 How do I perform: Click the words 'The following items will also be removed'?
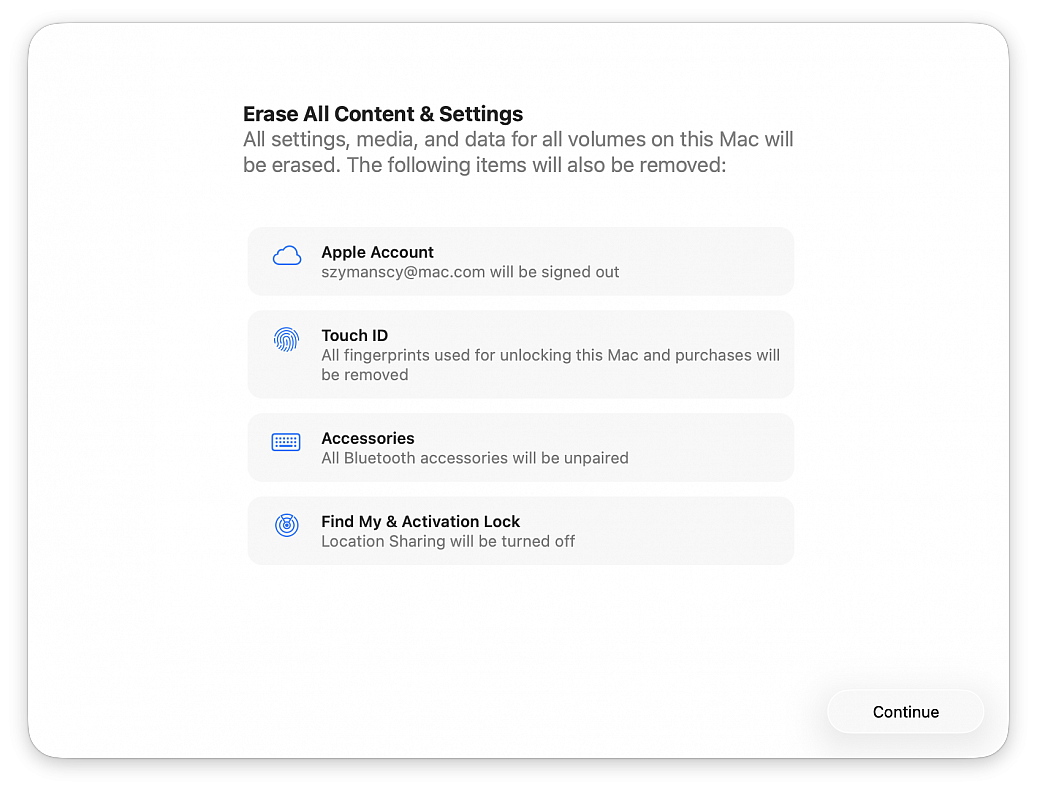click(536, 165)
